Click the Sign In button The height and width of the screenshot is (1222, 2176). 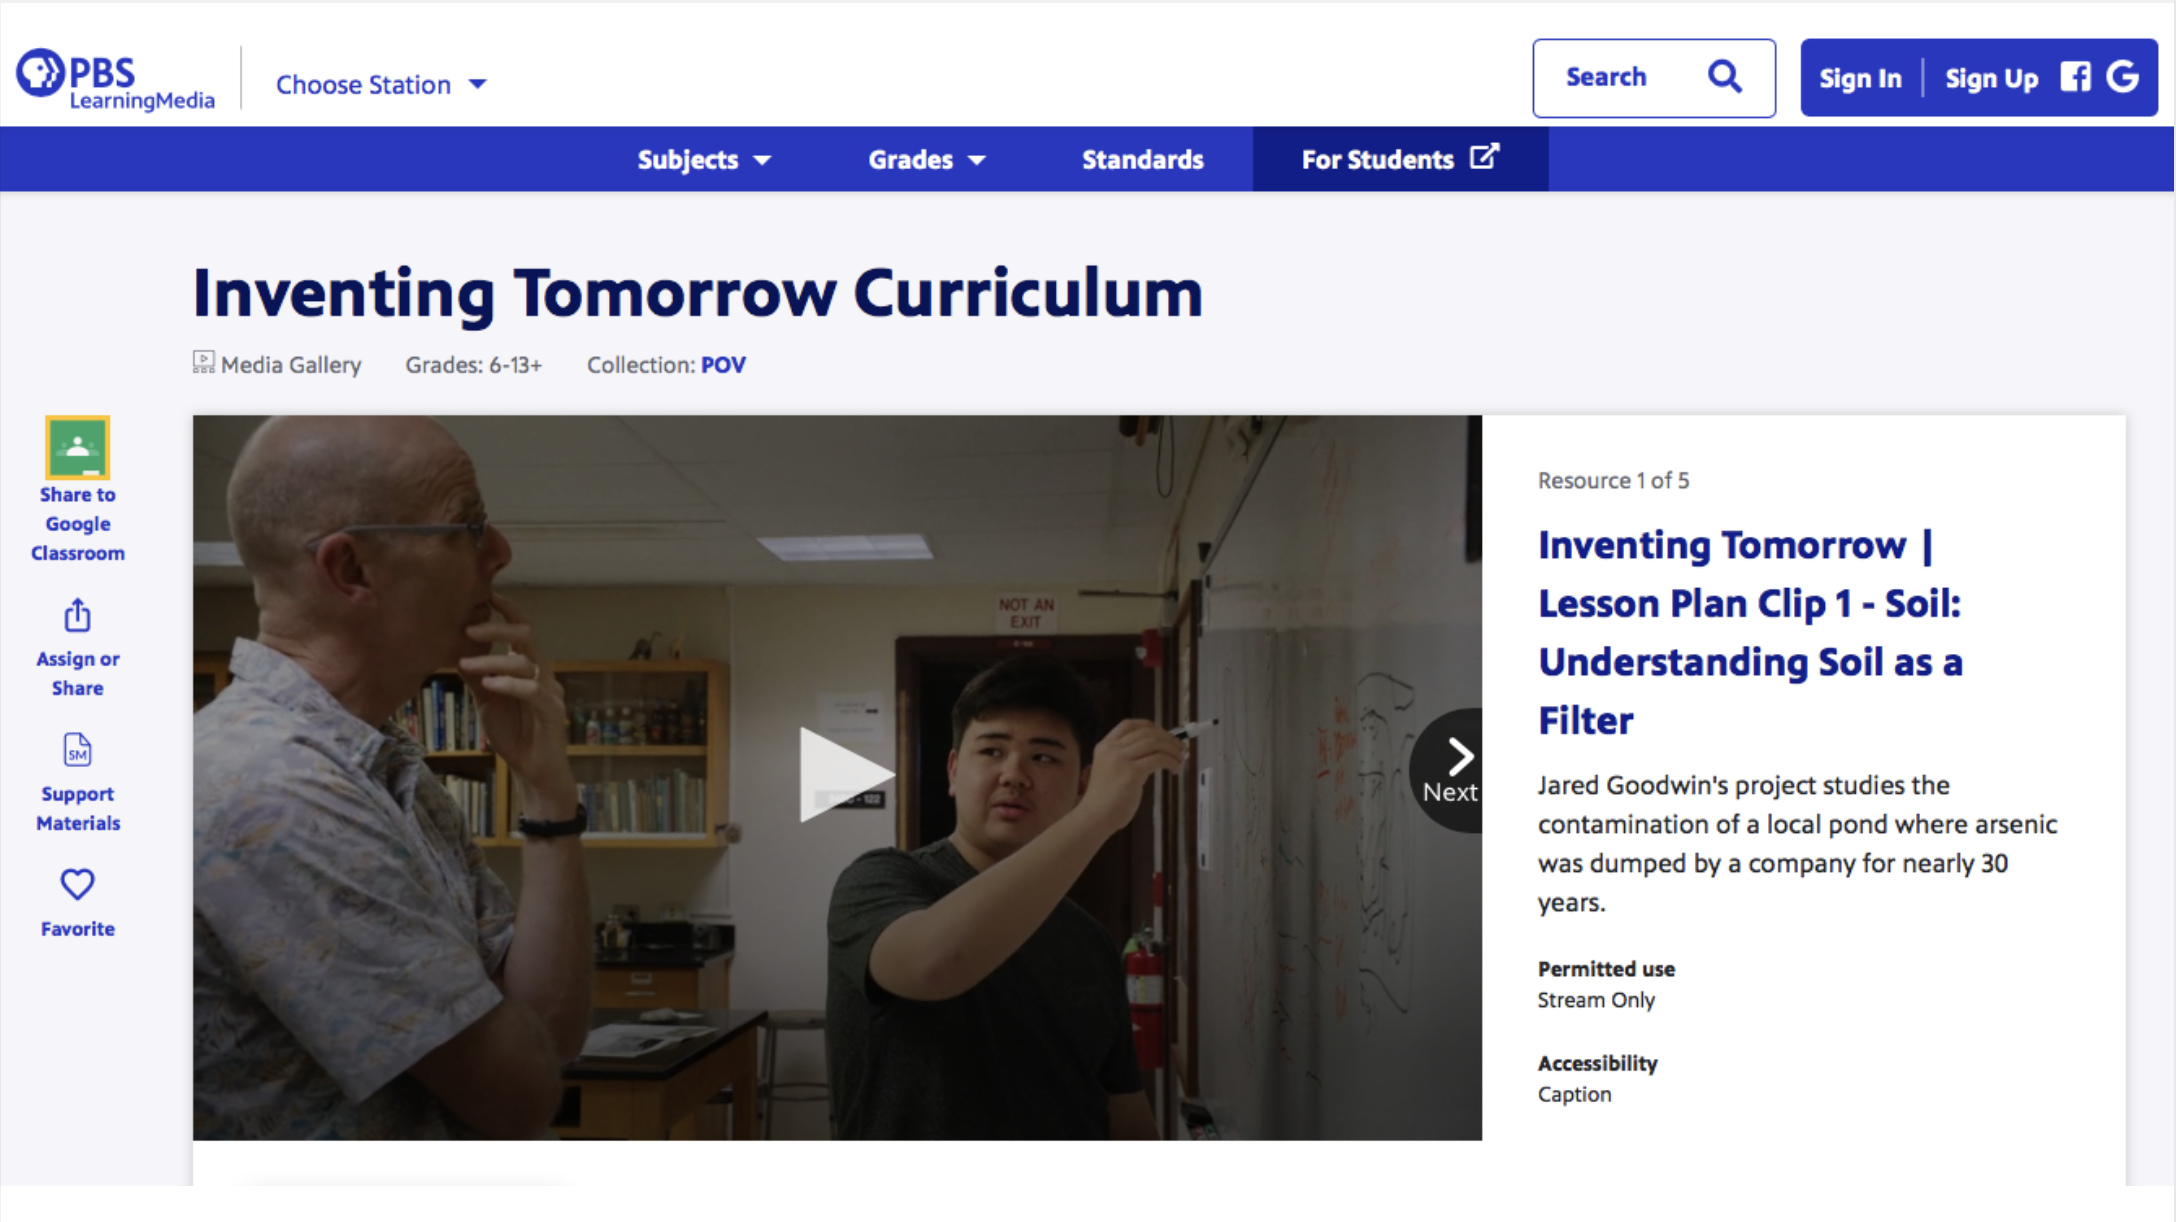1860,79
